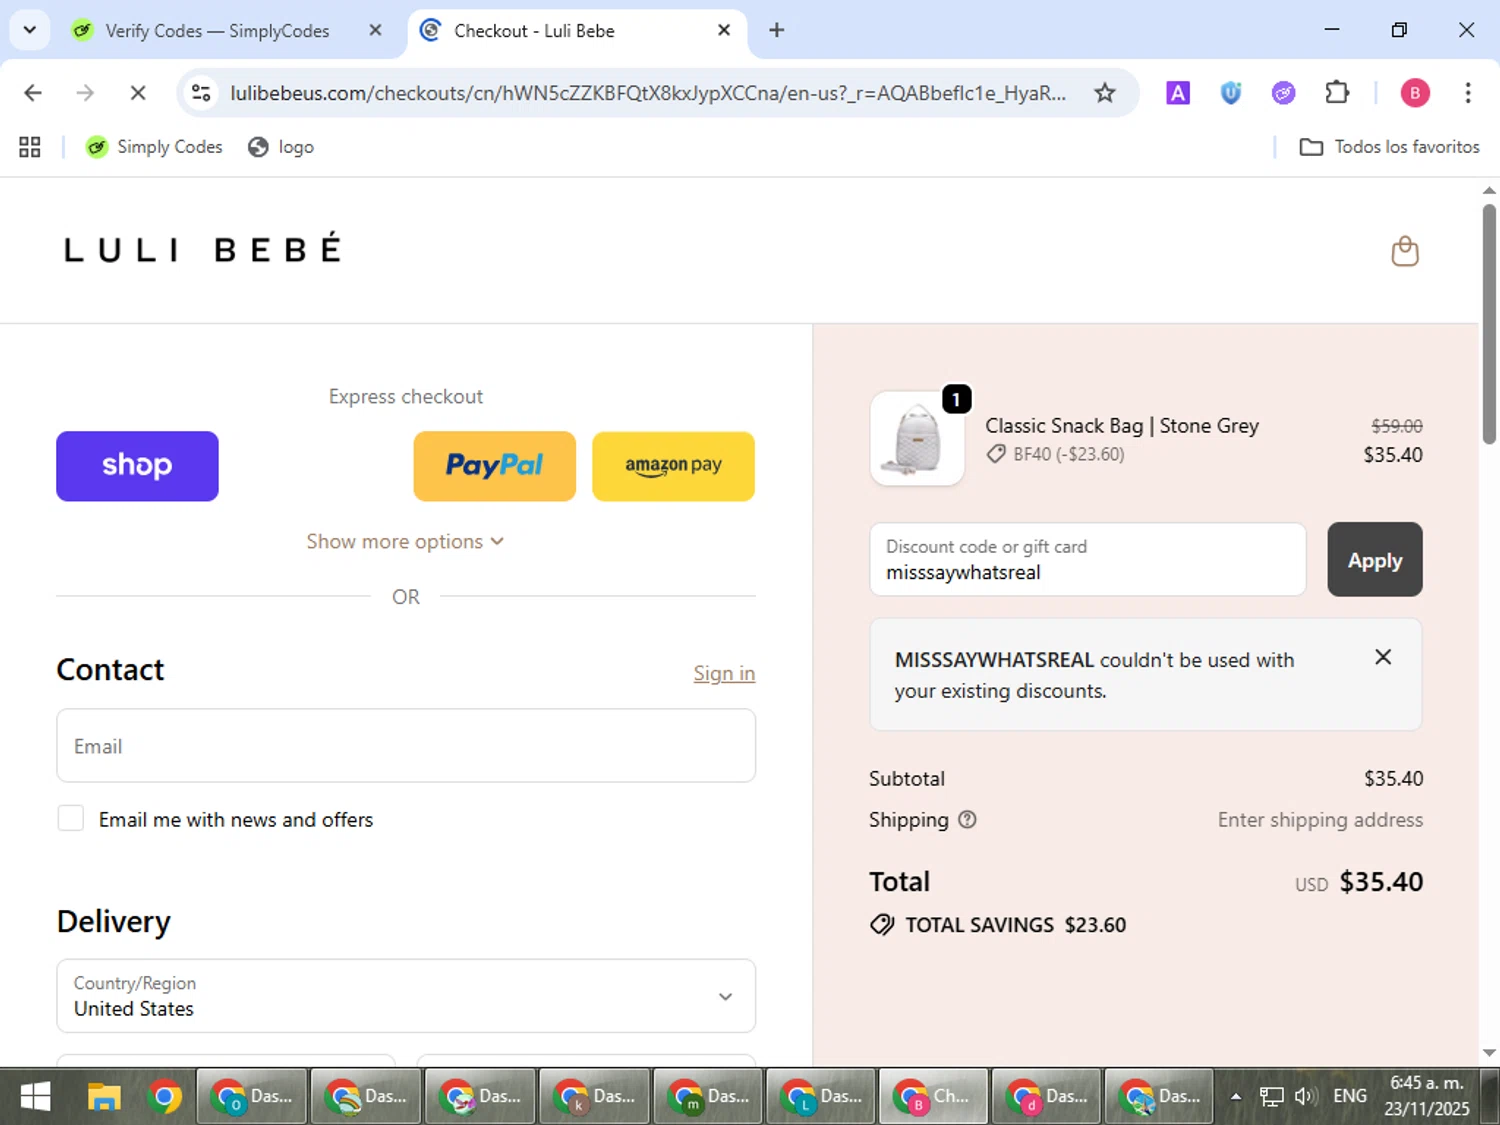This screenshot has width=1500, height=1125.
Task: Click the ENG language indicator
Action: click(x=1350, y=1096)
